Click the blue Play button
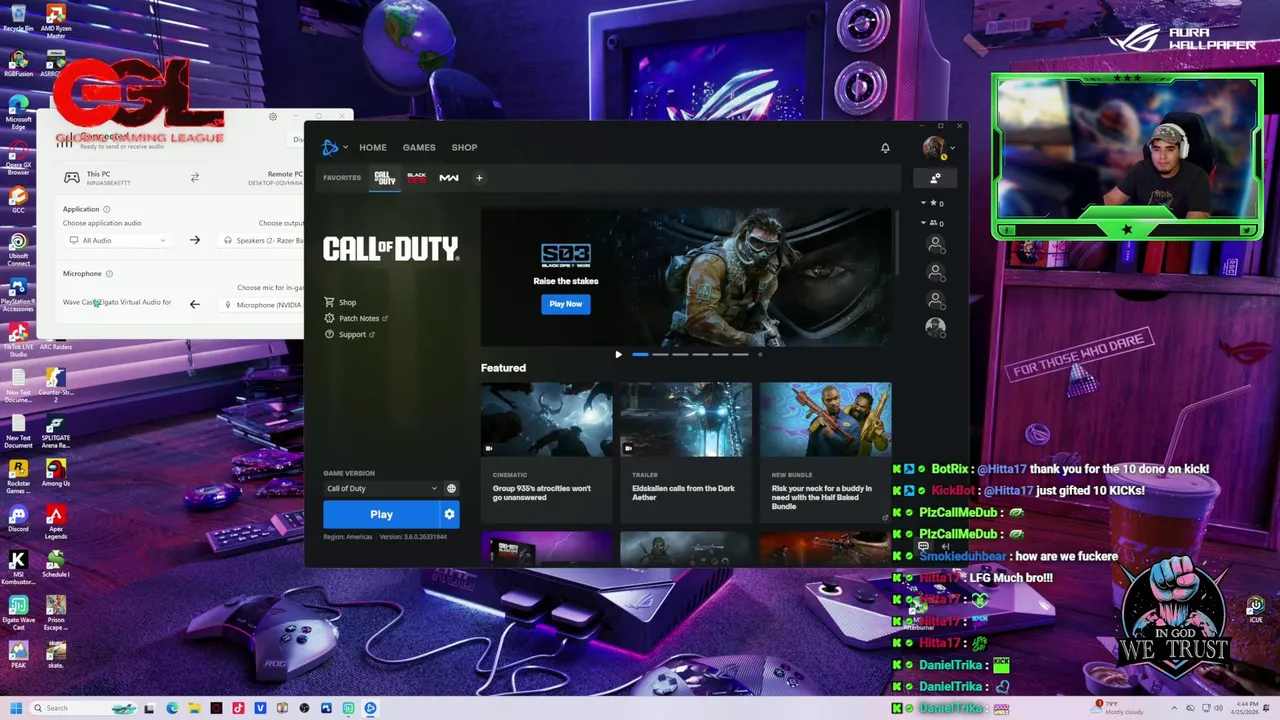 point(381,514)
